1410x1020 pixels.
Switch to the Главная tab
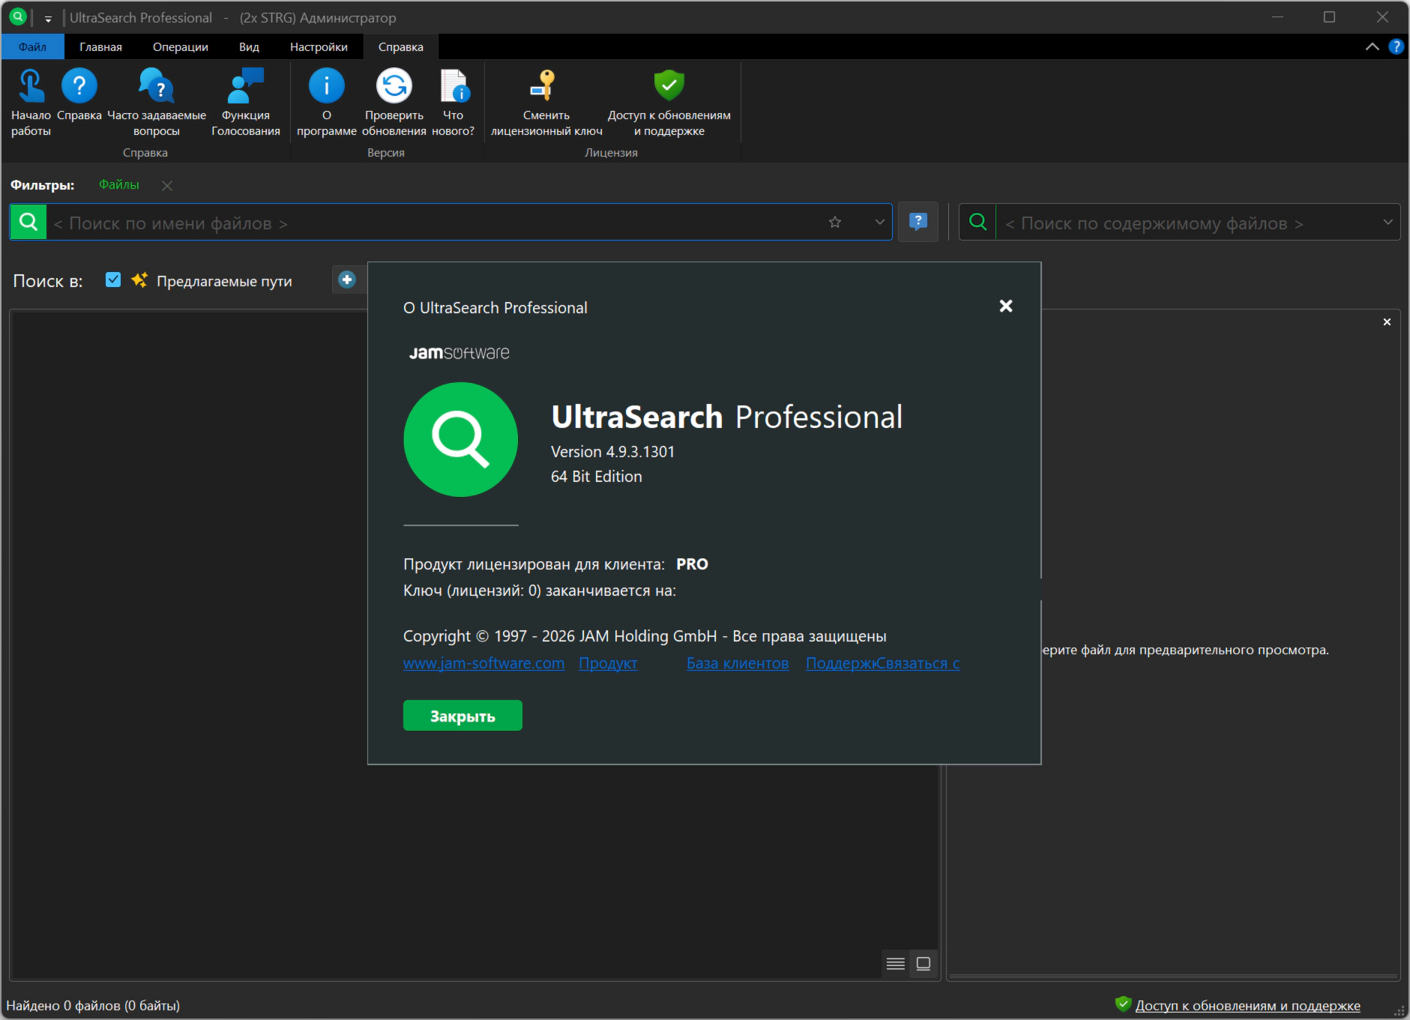(x=101, y=47)
